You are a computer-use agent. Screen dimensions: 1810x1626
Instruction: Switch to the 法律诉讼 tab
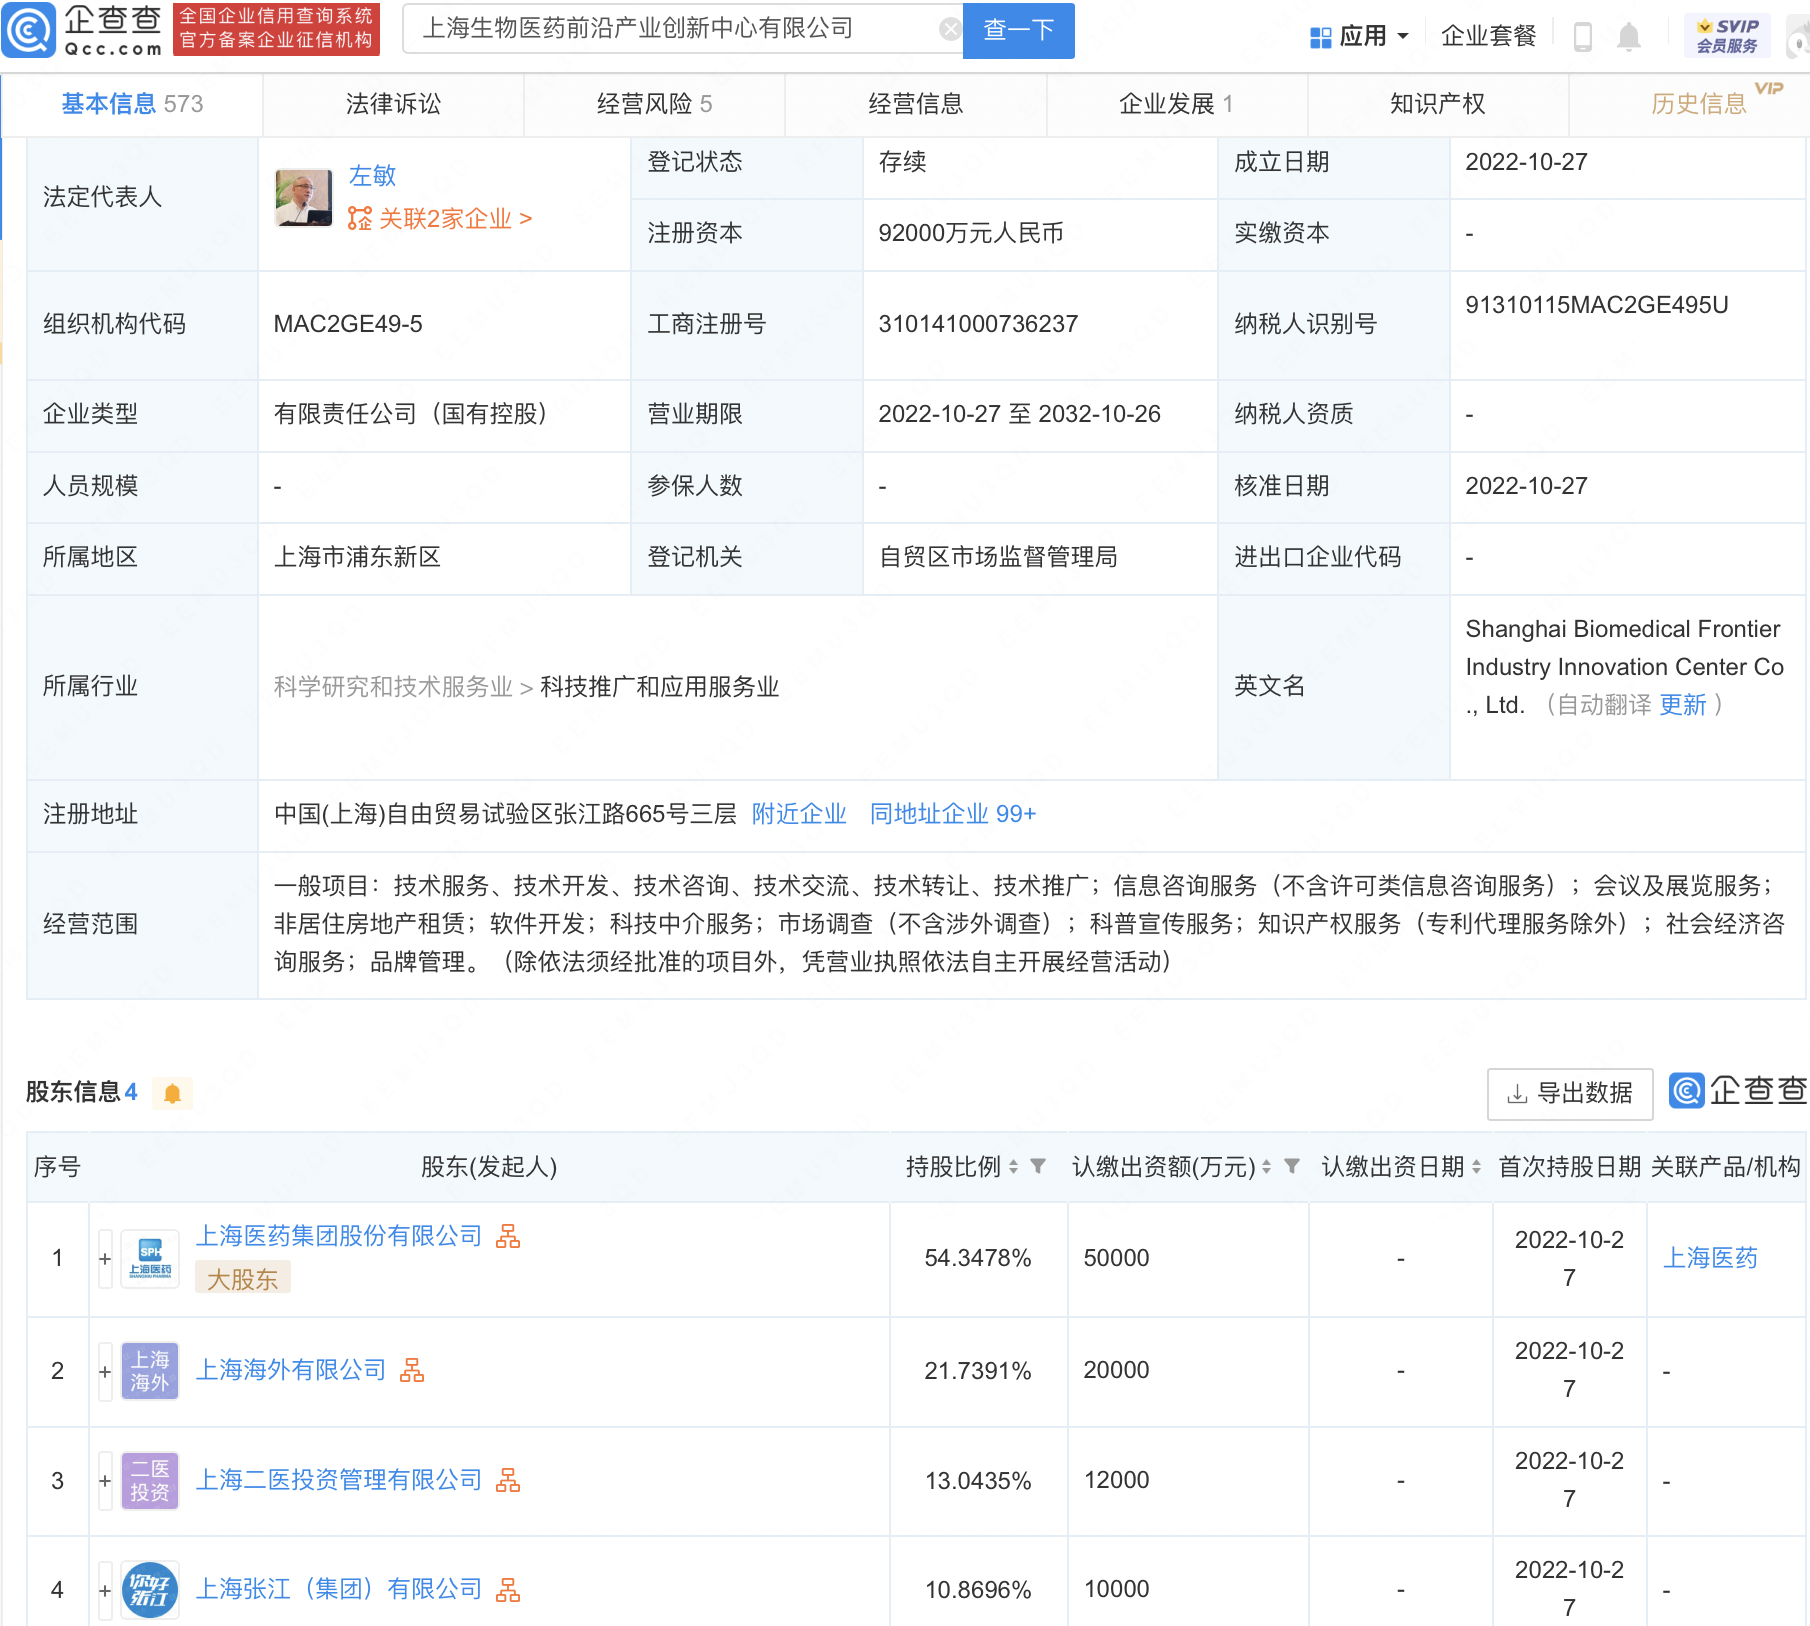pos(393,104)
